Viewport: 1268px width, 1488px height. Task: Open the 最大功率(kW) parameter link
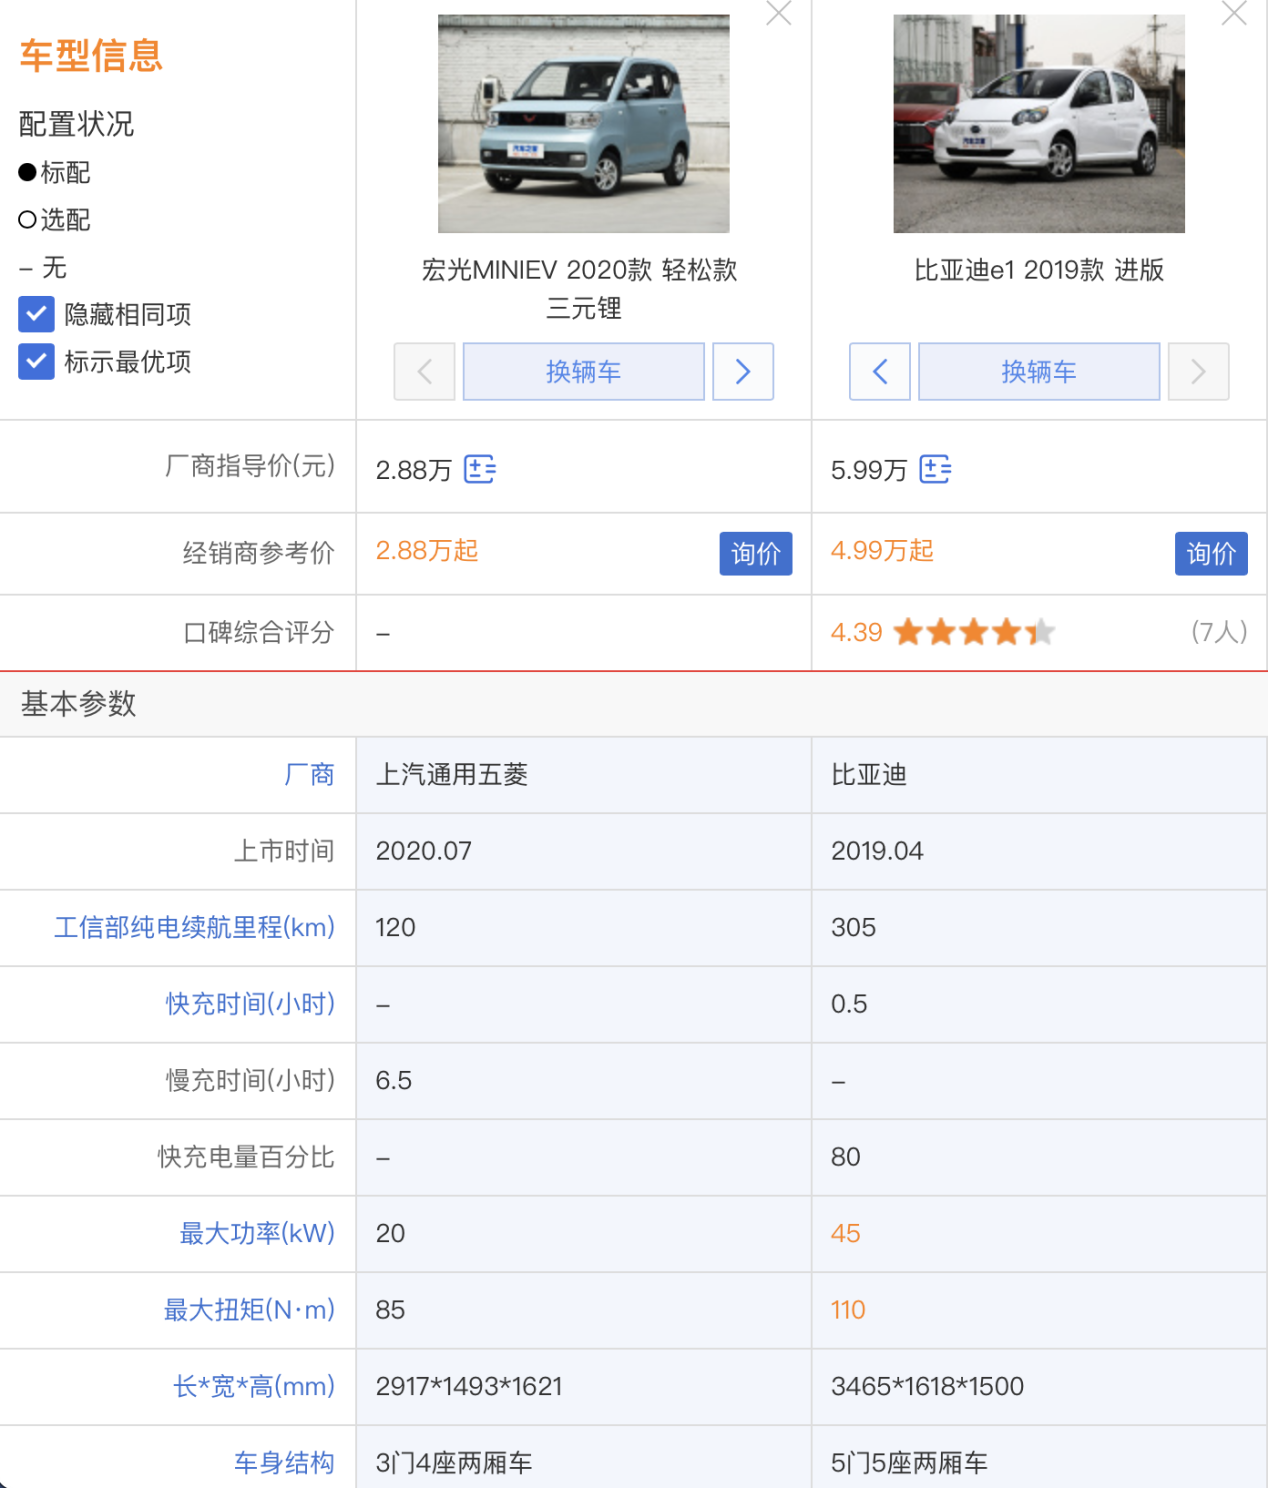coord(257,1233)
